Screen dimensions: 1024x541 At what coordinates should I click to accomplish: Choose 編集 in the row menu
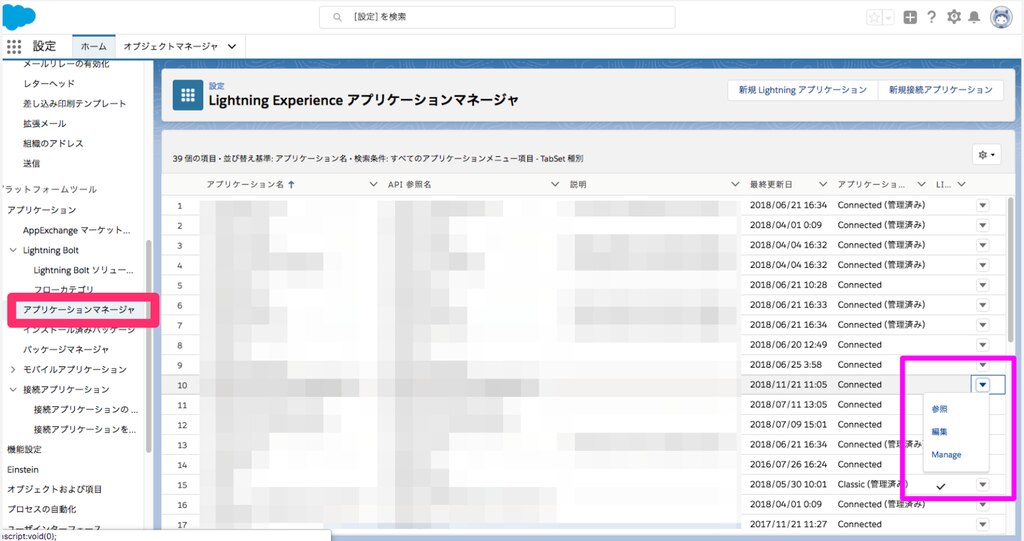click(x=939, y=432)
